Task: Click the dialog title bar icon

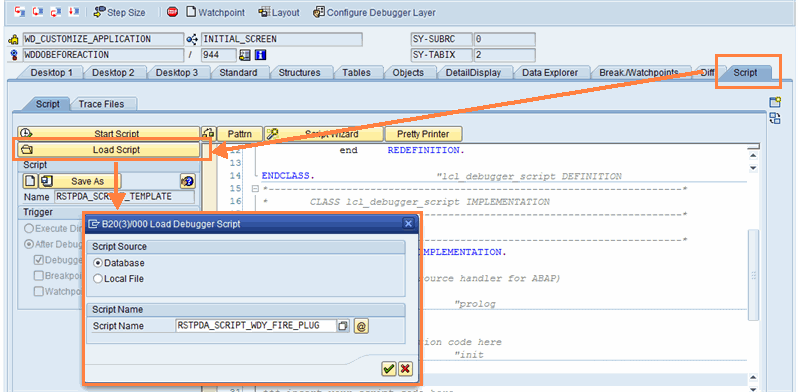Action: (93, 223)
